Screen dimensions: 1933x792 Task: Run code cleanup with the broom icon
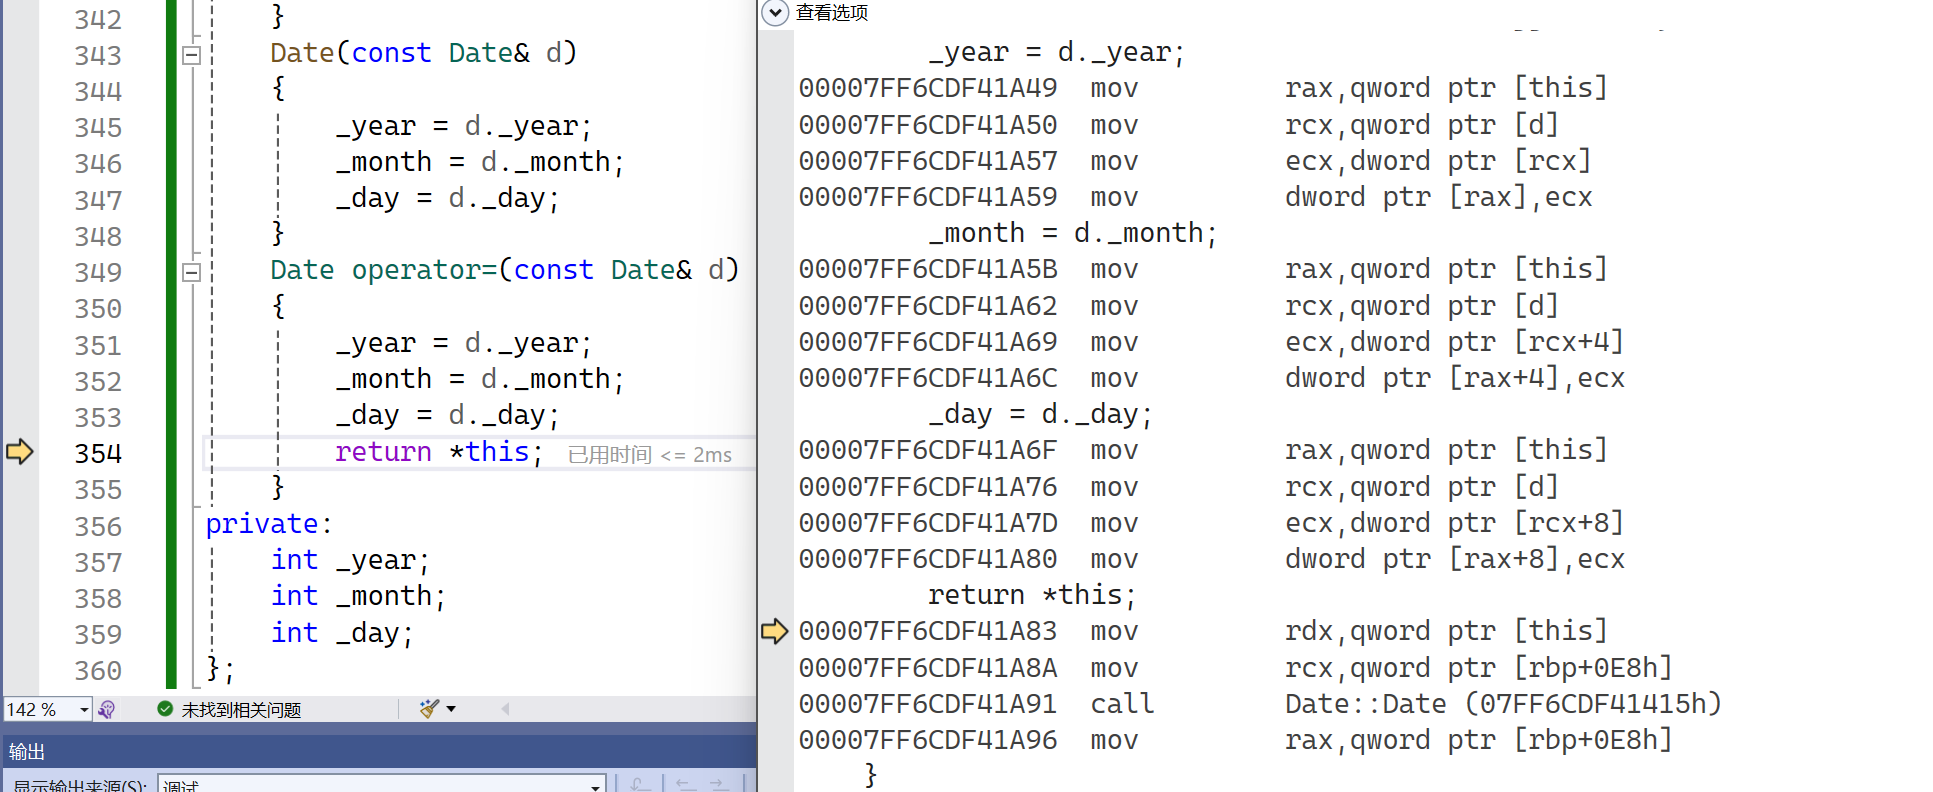430,709
